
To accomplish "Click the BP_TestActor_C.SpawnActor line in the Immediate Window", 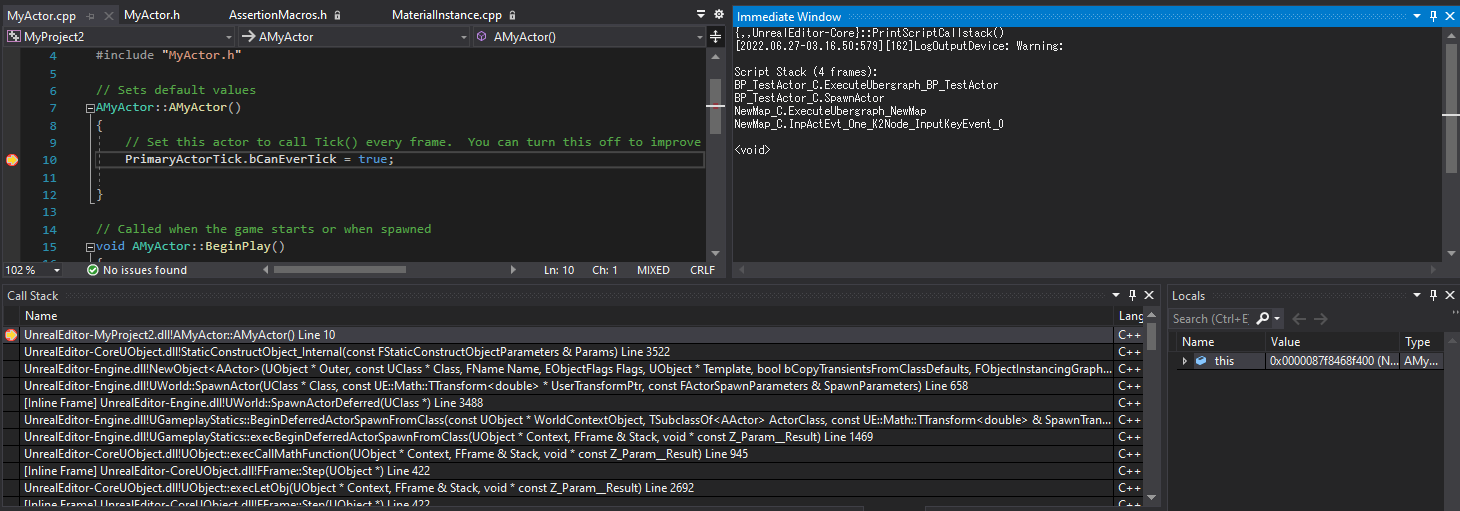I will (809, 98).
